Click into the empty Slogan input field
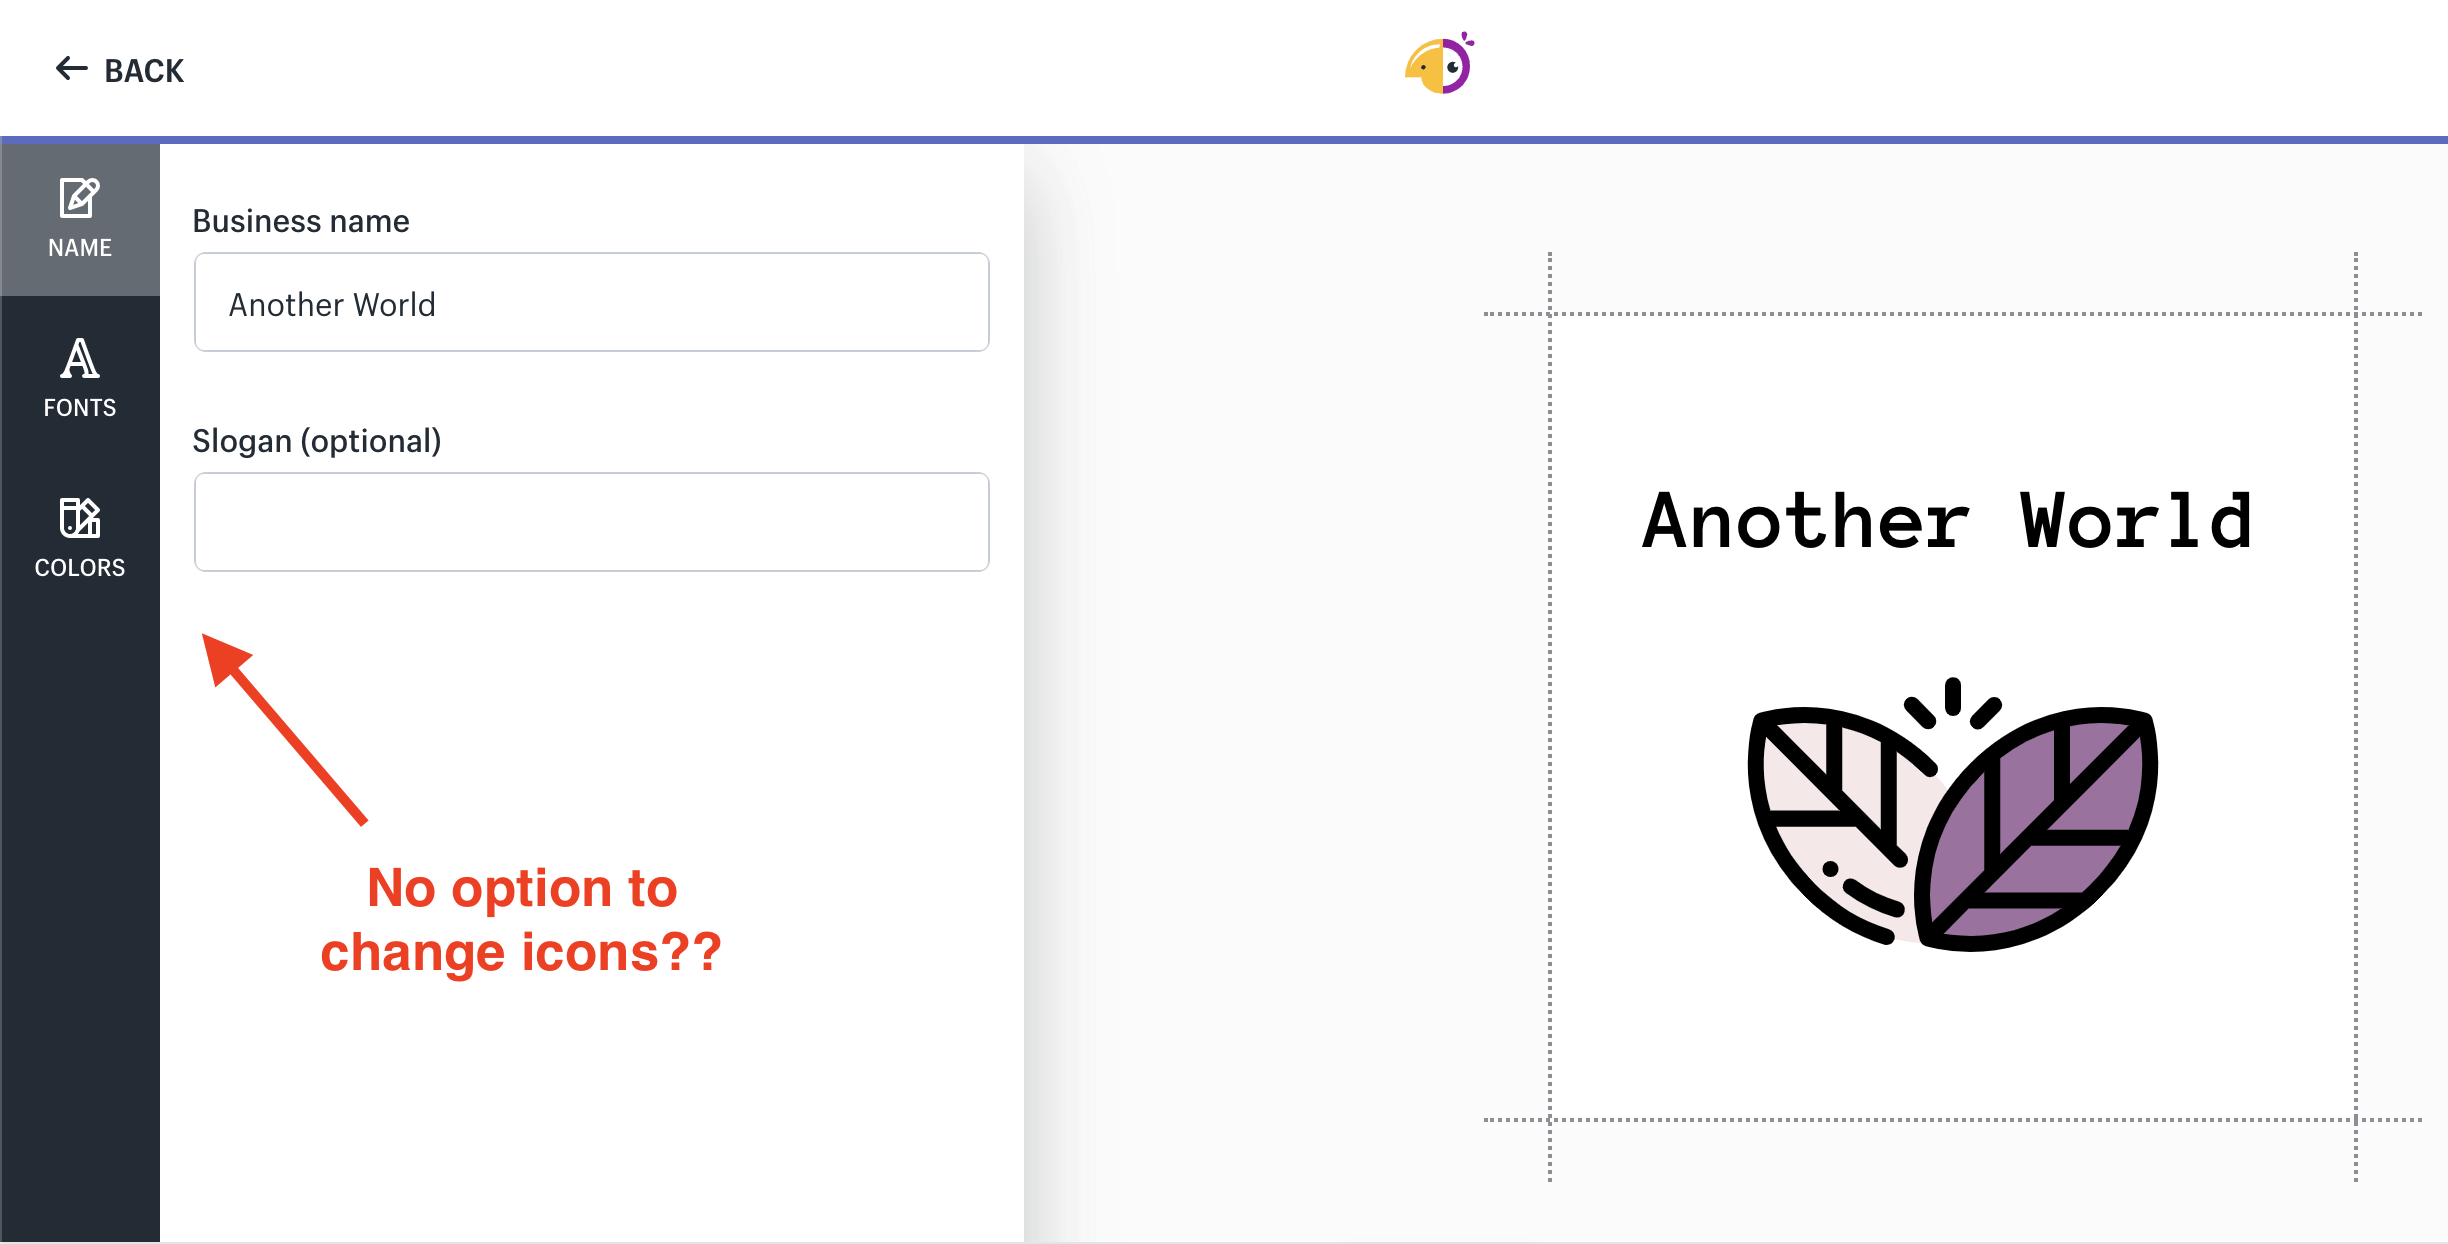The image size is (2448, 1244). (x=592, y=522)
